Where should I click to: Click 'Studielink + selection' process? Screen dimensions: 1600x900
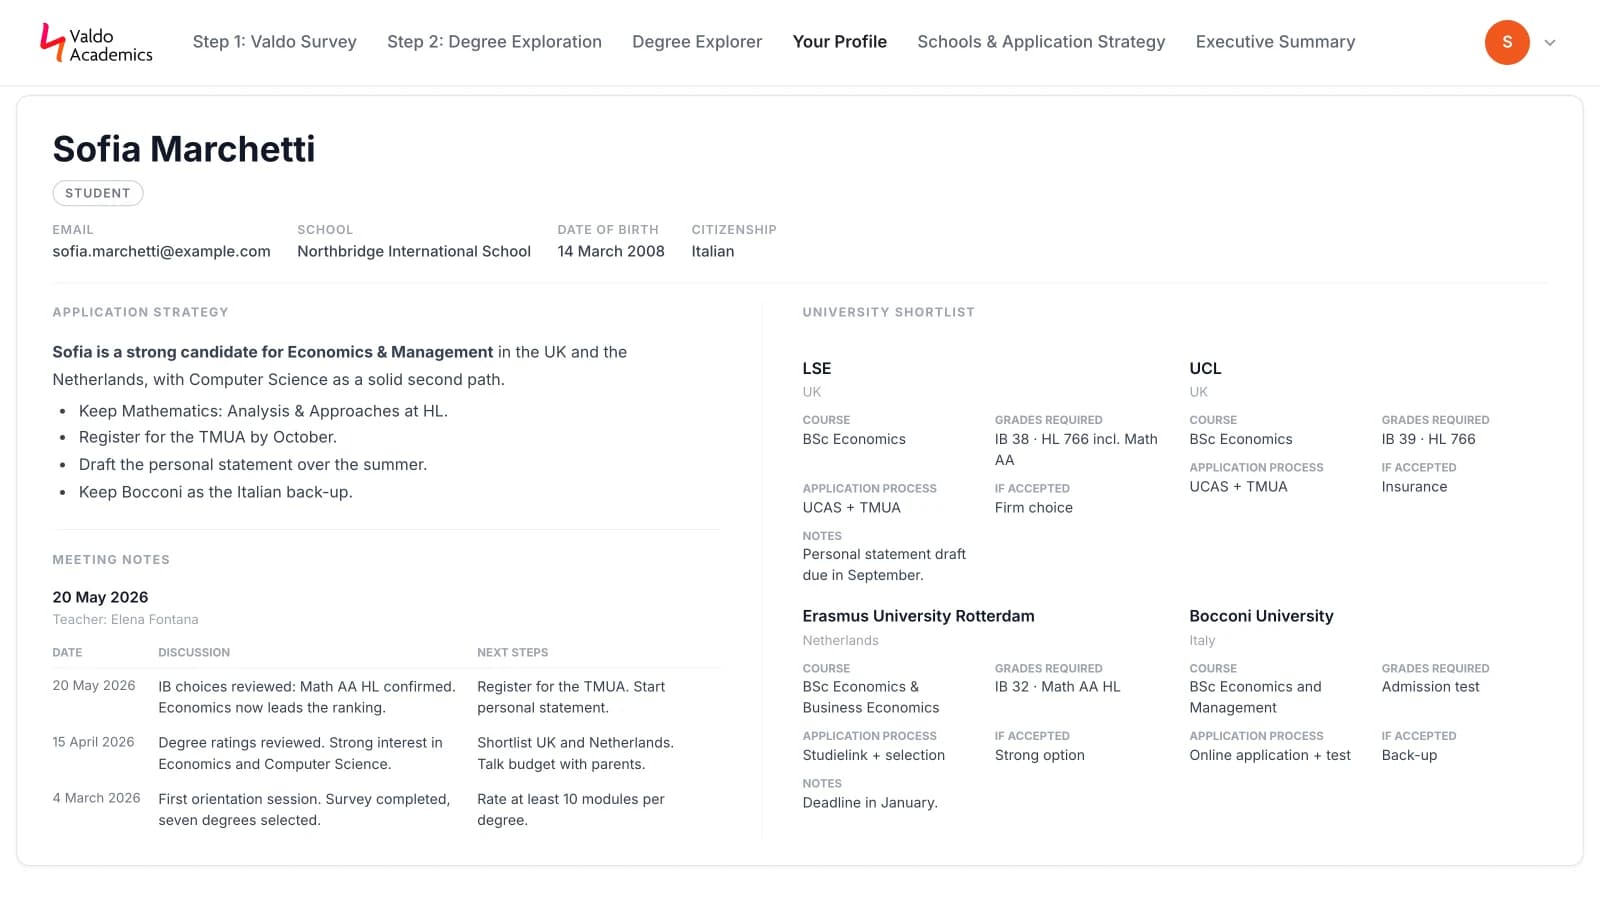click(x=874, y=755)
